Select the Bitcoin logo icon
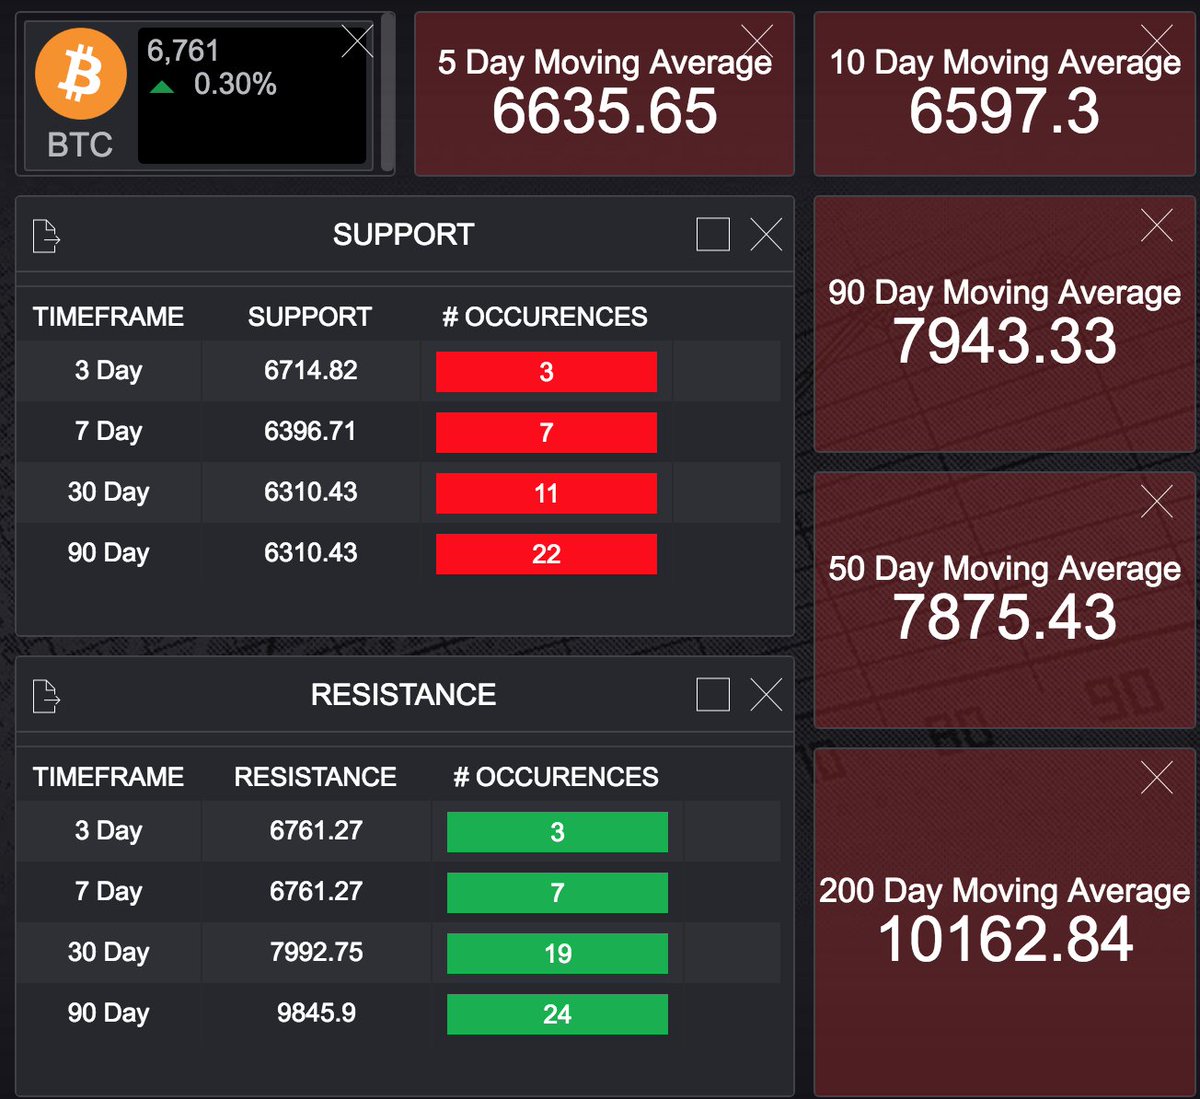The image size is (1200, 1099). 79,72
